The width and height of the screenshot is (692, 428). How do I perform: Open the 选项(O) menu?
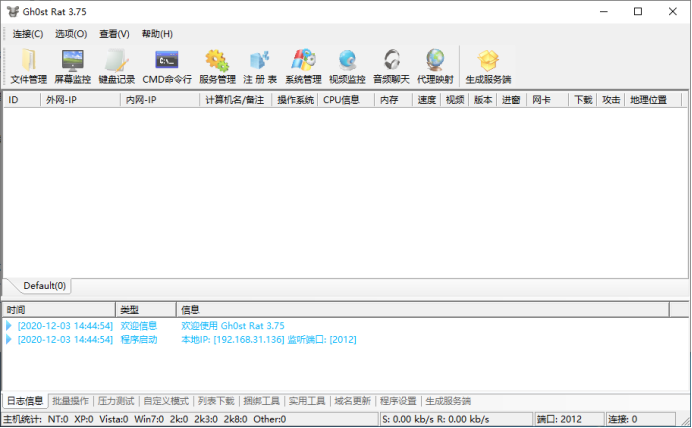point(71,34)
